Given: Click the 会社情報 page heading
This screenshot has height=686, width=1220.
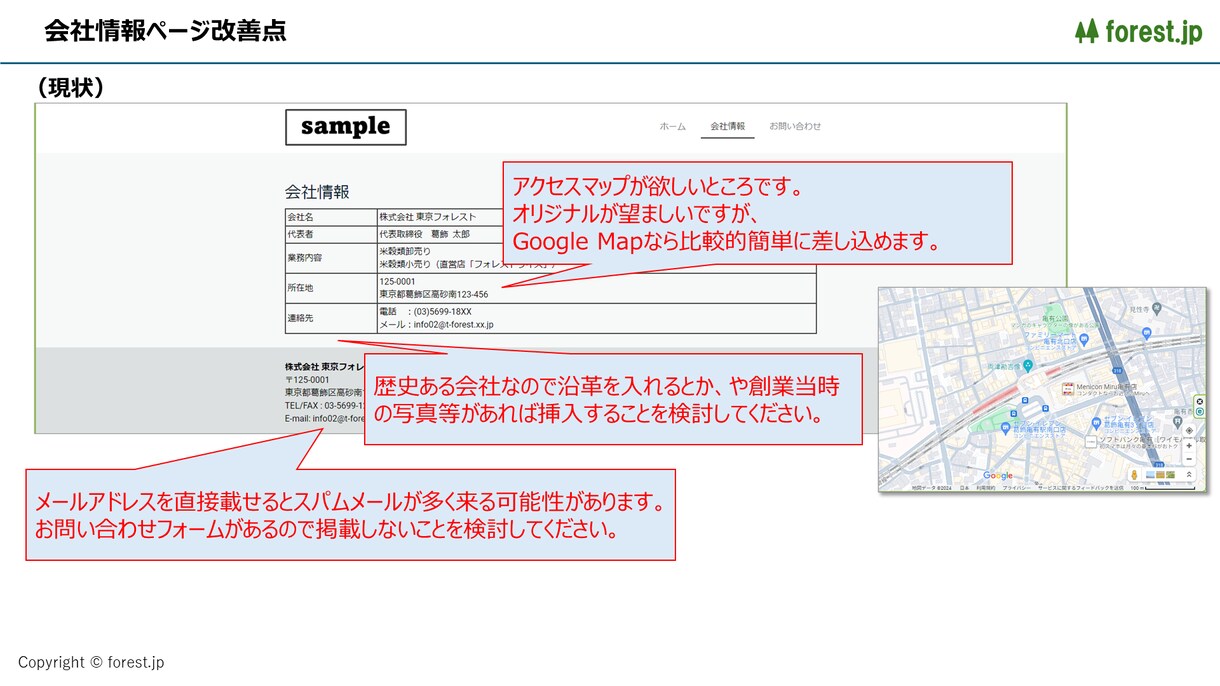Looking at the screenshot, I should pos(317,192).
